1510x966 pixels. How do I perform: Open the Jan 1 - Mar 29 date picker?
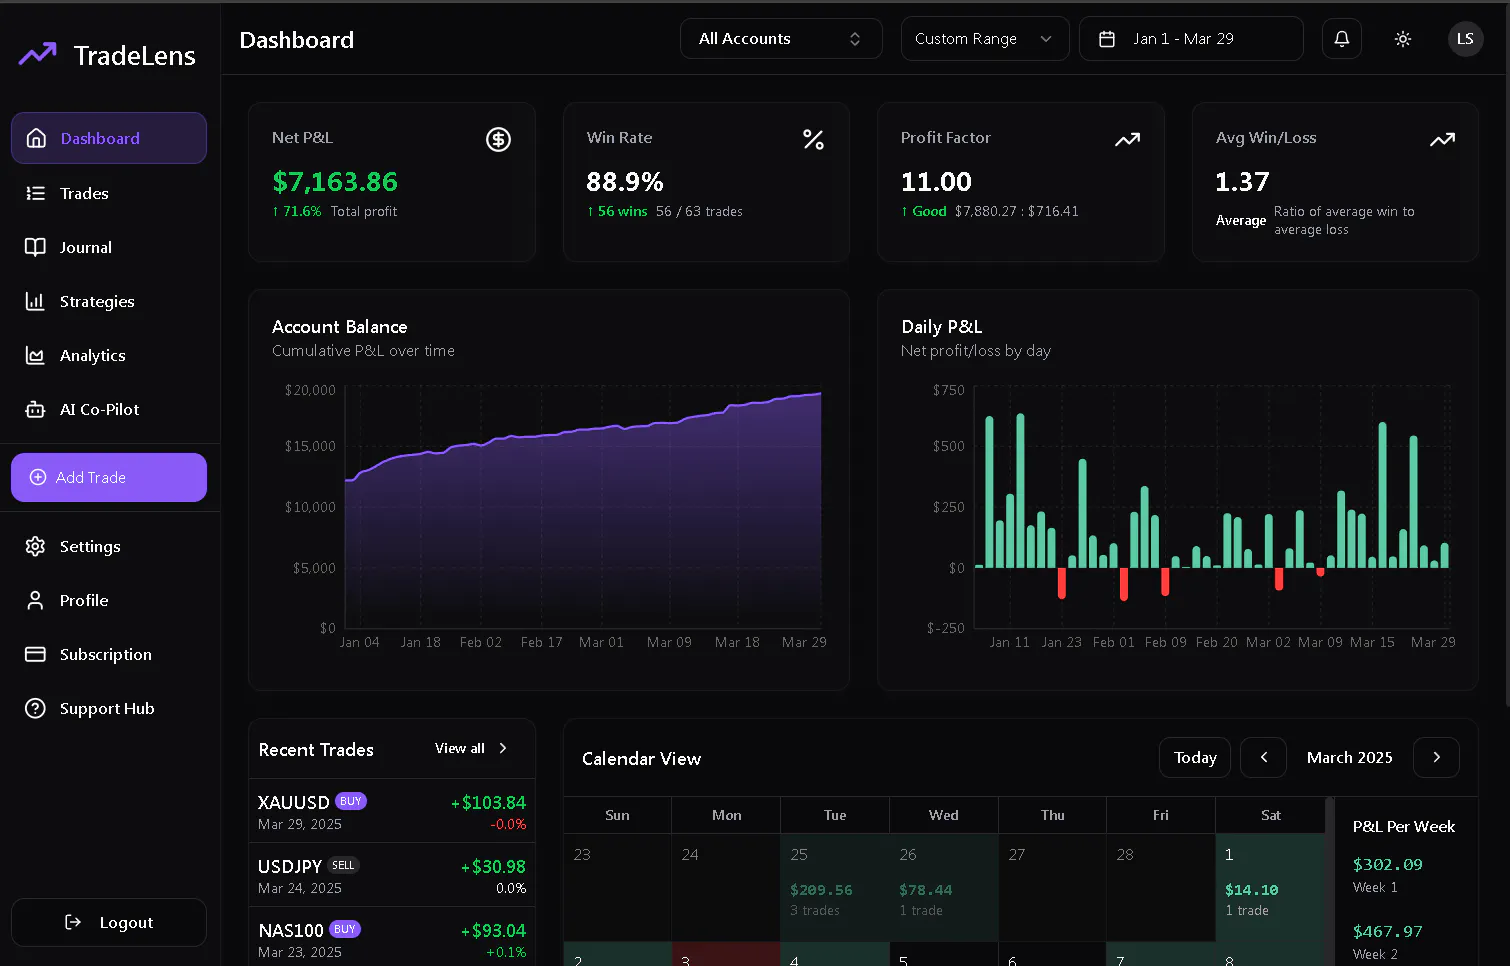point(1191,39)
